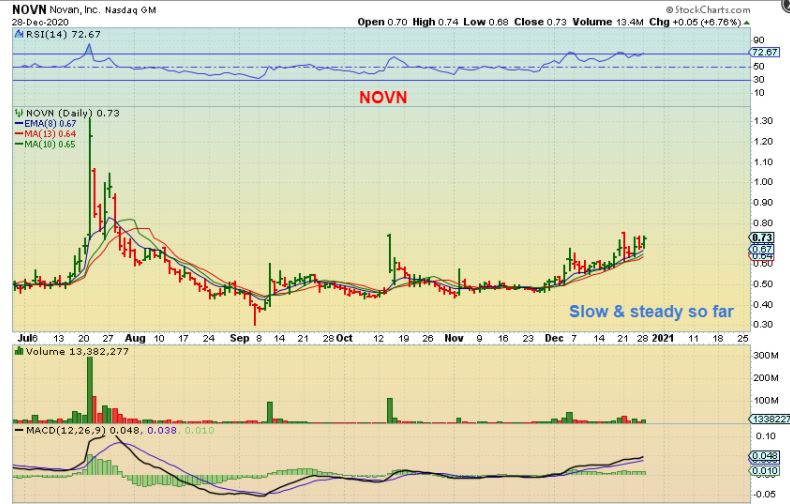790x504 pixels.
Task: Click the Nasdaq GM exchange label
Action: (131, 10)
